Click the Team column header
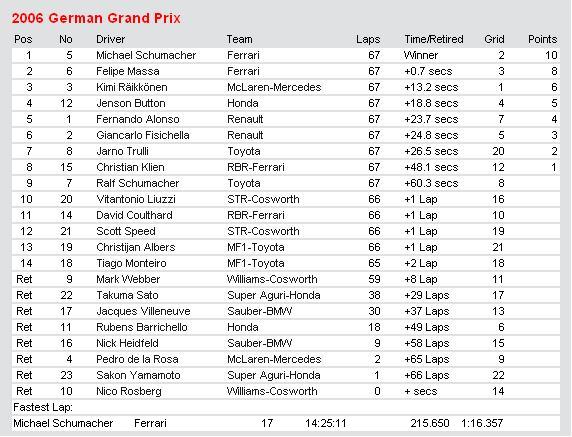 coord(240,39)
